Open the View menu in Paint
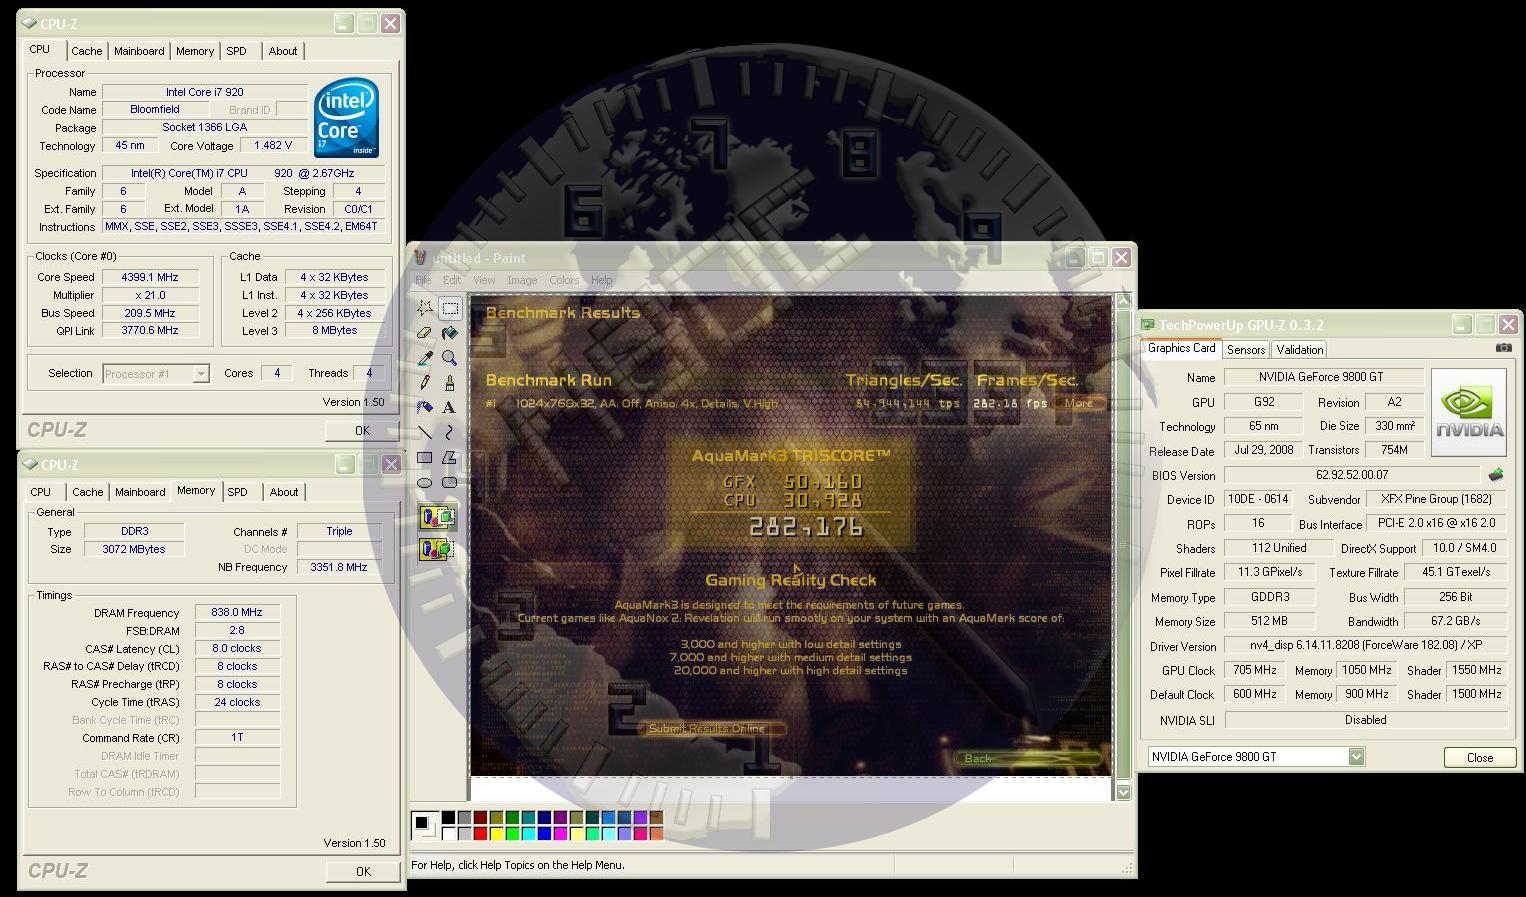 click(484, 280)
